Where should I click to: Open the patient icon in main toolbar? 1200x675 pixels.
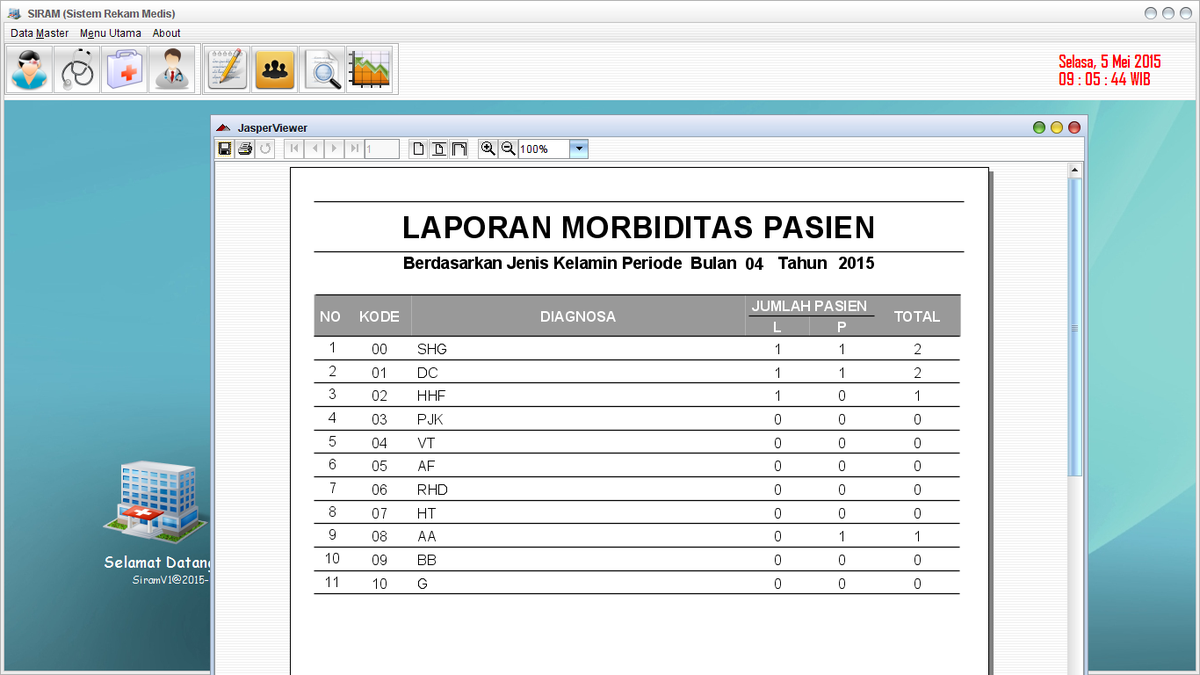[30, 69]
